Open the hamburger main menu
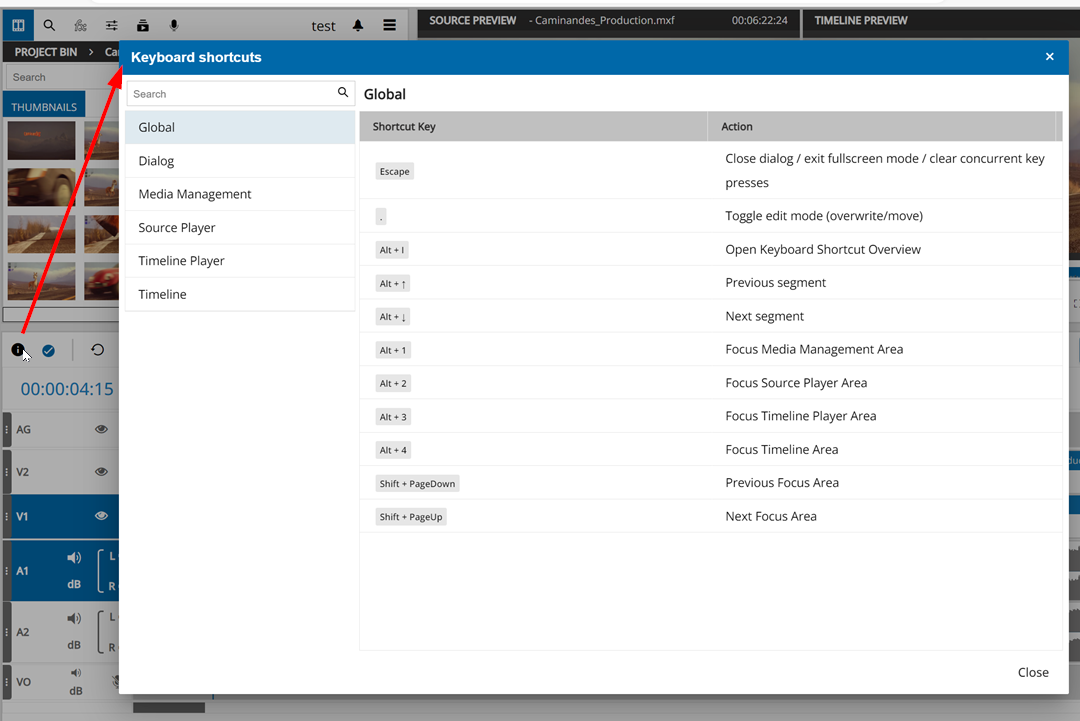This screenshot has height=721, width=1080. point(389,26)
